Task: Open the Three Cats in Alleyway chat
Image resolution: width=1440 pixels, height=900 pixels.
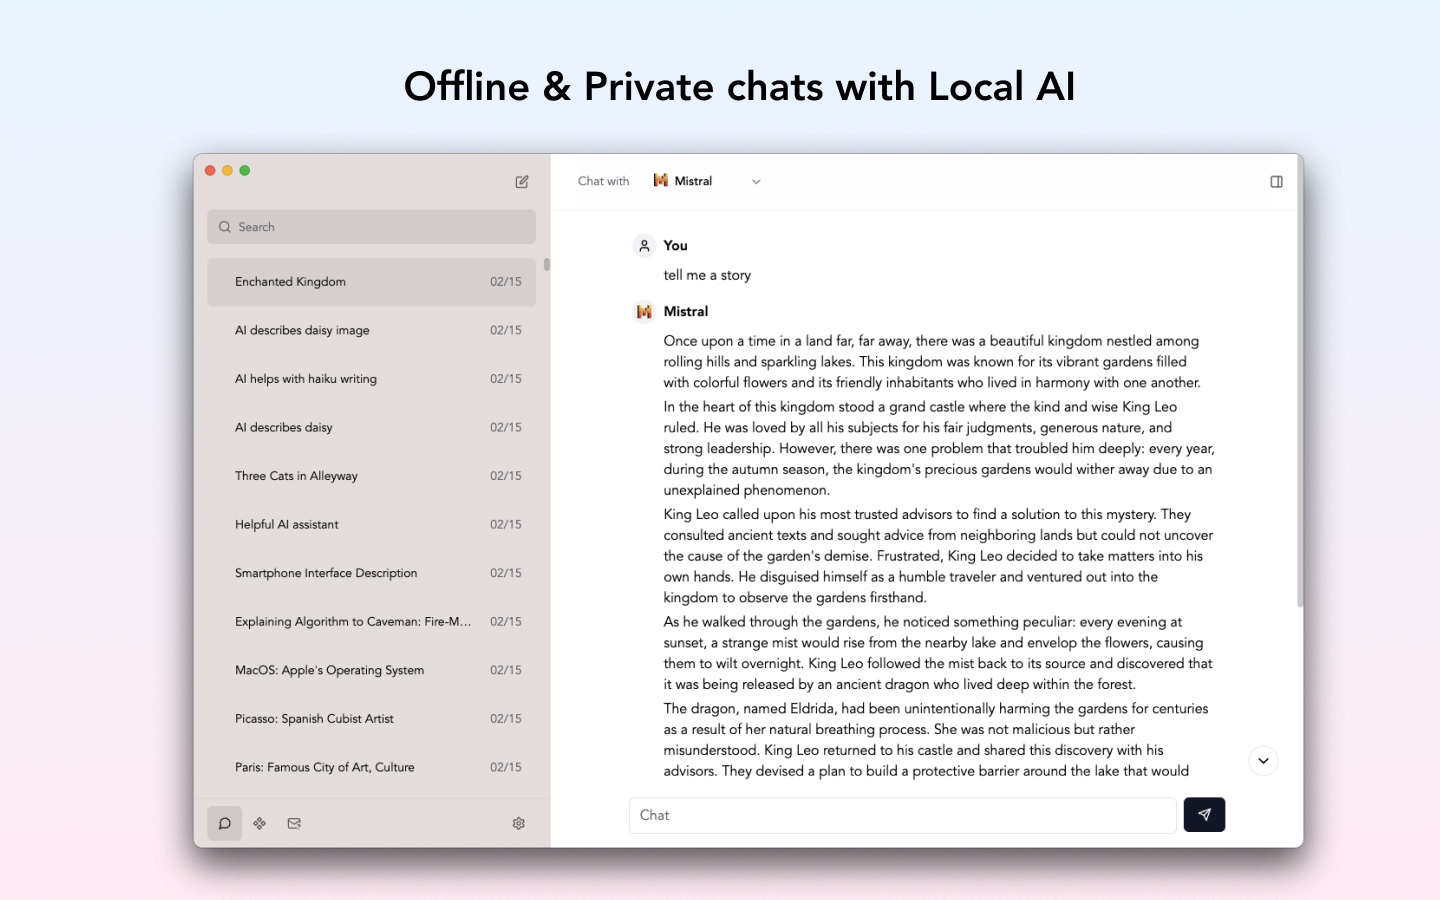Action: (x=371, y=476)
